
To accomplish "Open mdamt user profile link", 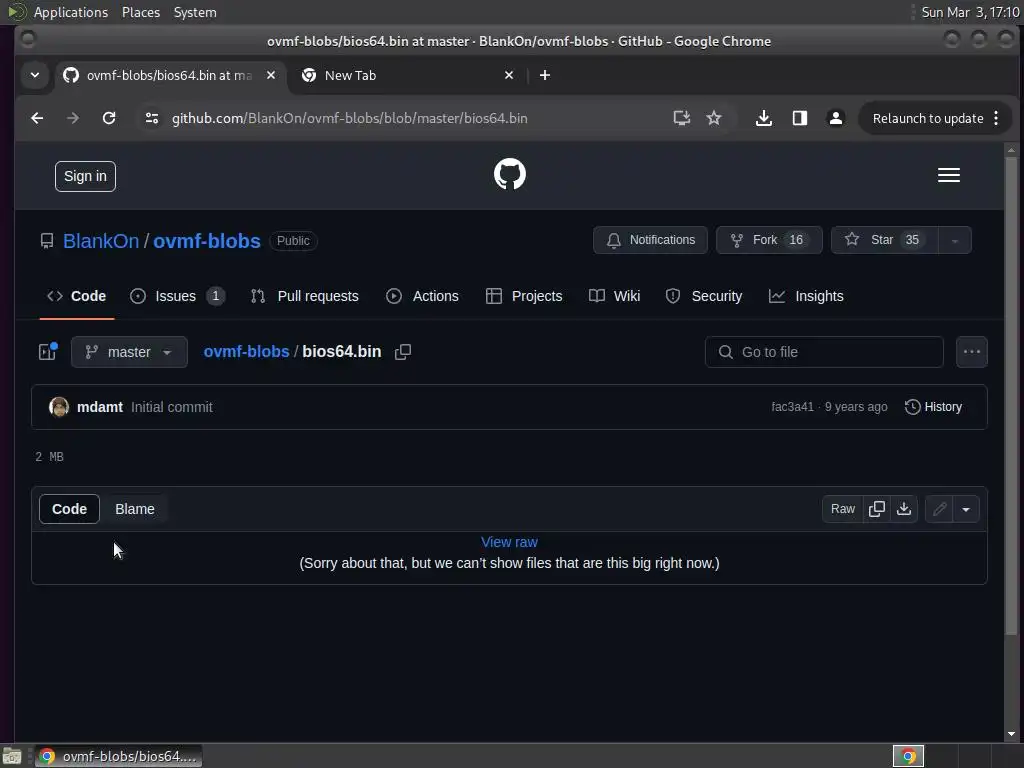I will [100, 407].
